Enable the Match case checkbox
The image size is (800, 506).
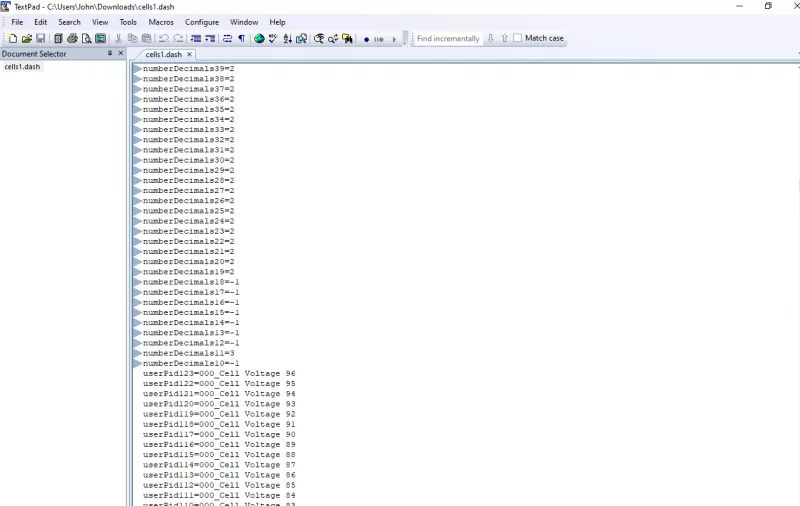coord(518,38)
